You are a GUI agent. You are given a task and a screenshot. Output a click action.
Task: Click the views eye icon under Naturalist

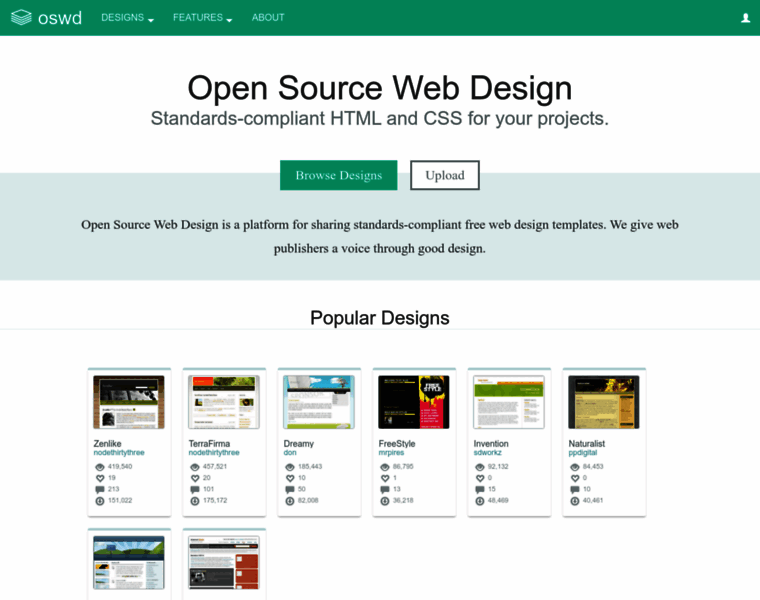coord(574,467)
